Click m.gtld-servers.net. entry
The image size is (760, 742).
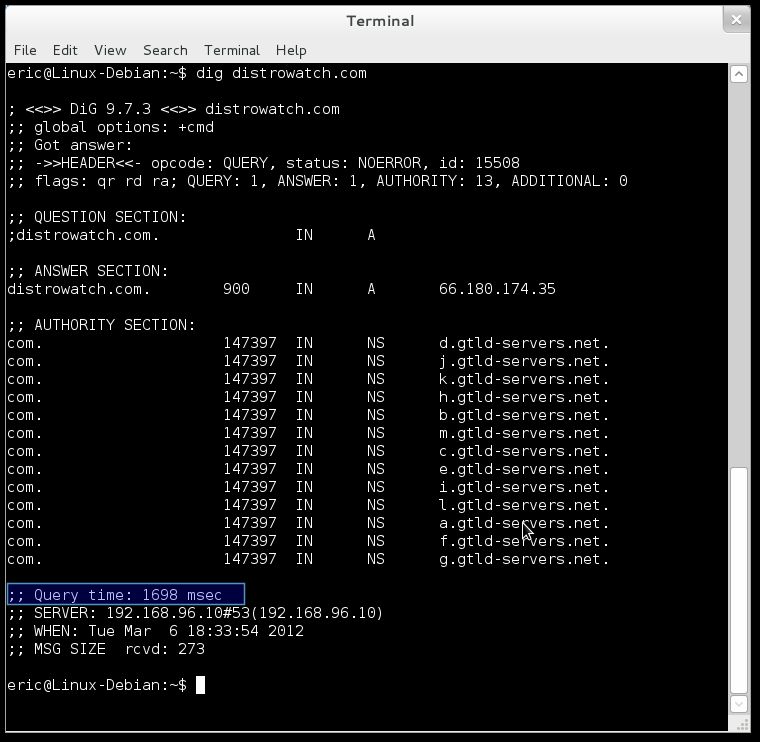524,433
